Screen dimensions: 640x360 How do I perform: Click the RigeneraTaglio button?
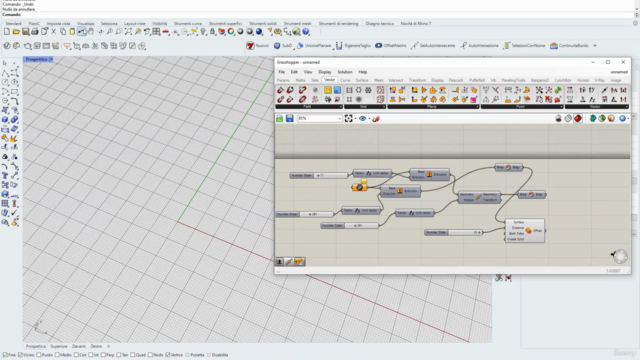click(x=353, y=46)
